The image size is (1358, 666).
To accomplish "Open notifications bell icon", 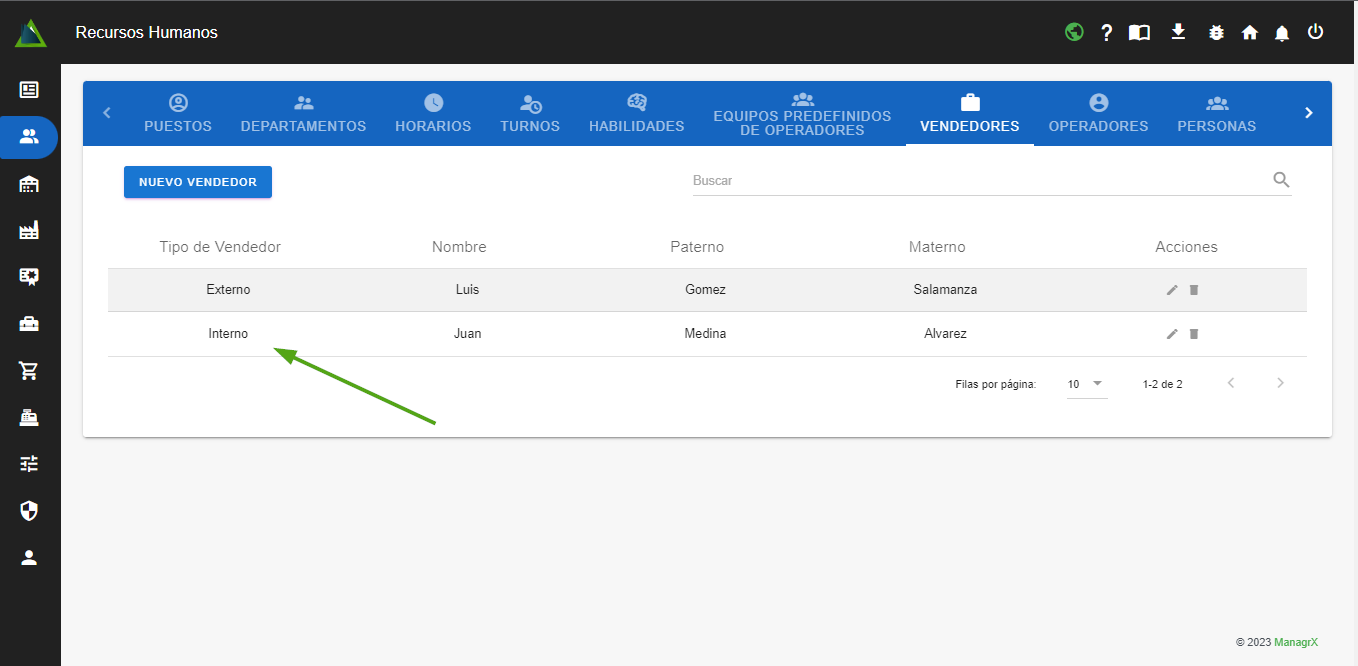I will pyautogui.click(x=1282, y=32).
